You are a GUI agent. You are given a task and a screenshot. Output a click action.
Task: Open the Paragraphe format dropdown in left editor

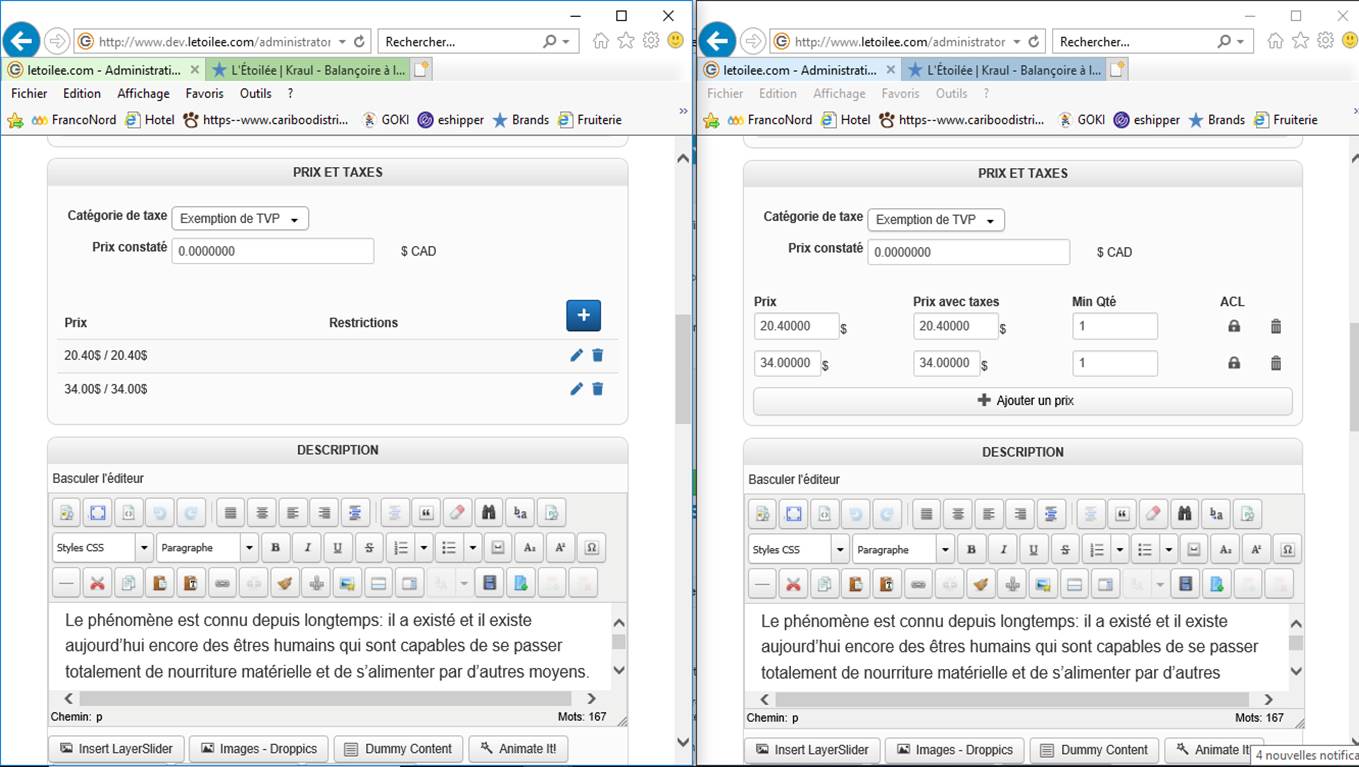[x=207, y=548]
